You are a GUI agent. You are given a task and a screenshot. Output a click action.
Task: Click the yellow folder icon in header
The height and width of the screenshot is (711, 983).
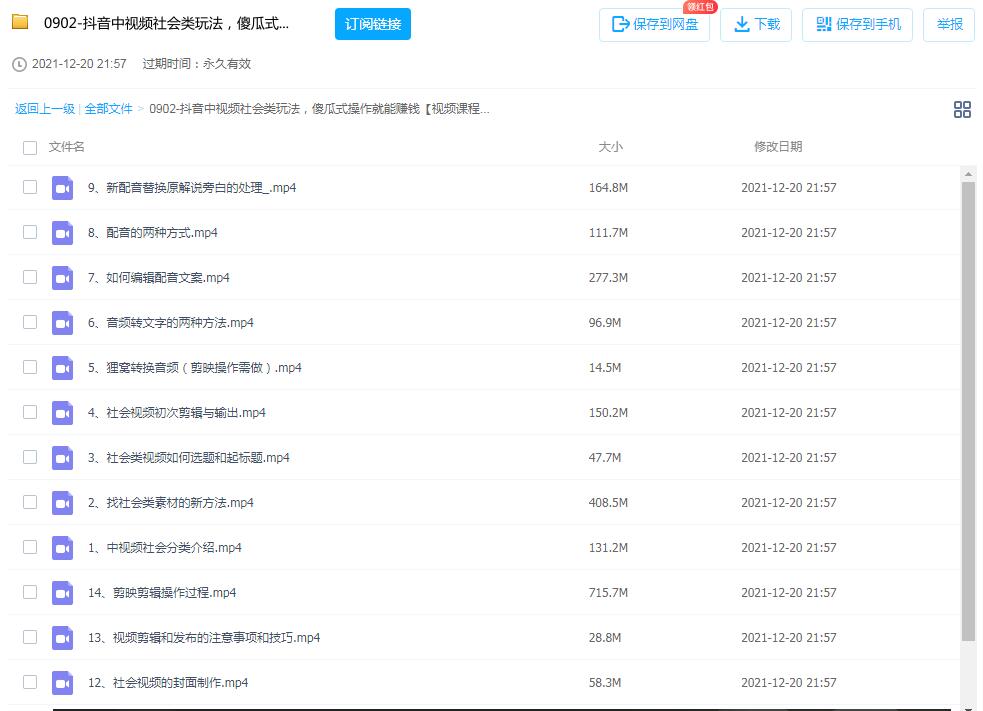(20, 22)
